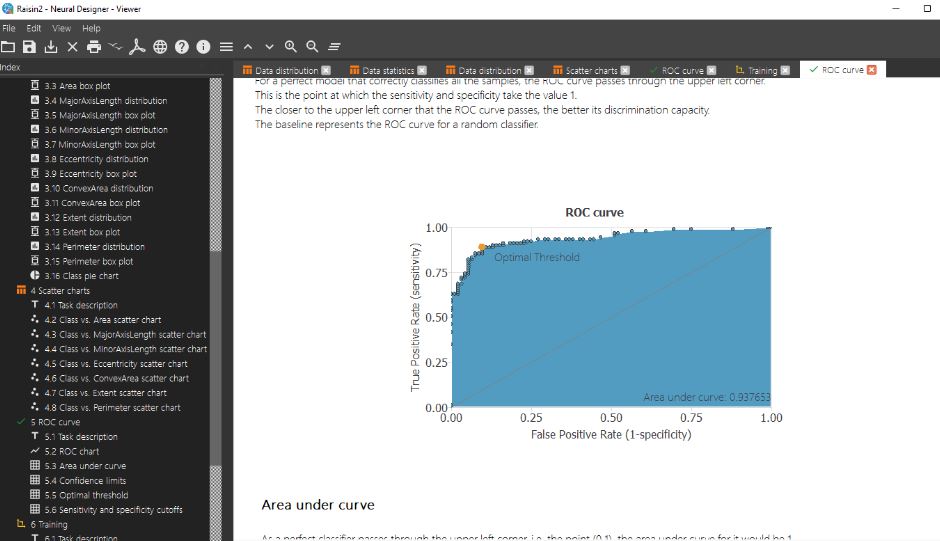Open the 5 ROC curve section
Image resolution: width=940 pixels, height=541 pixels.
coord(55,422)
